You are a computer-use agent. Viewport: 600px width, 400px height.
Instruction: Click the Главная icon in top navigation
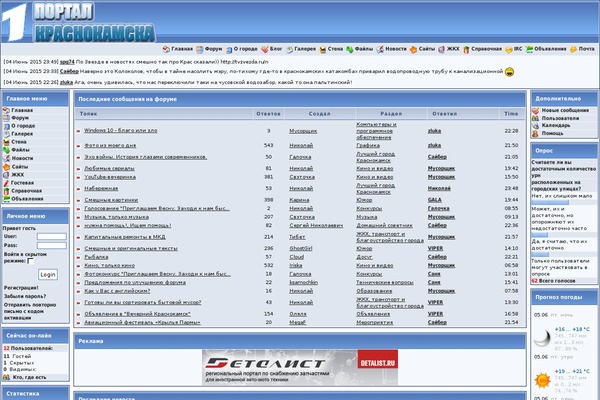coord(166,49)
